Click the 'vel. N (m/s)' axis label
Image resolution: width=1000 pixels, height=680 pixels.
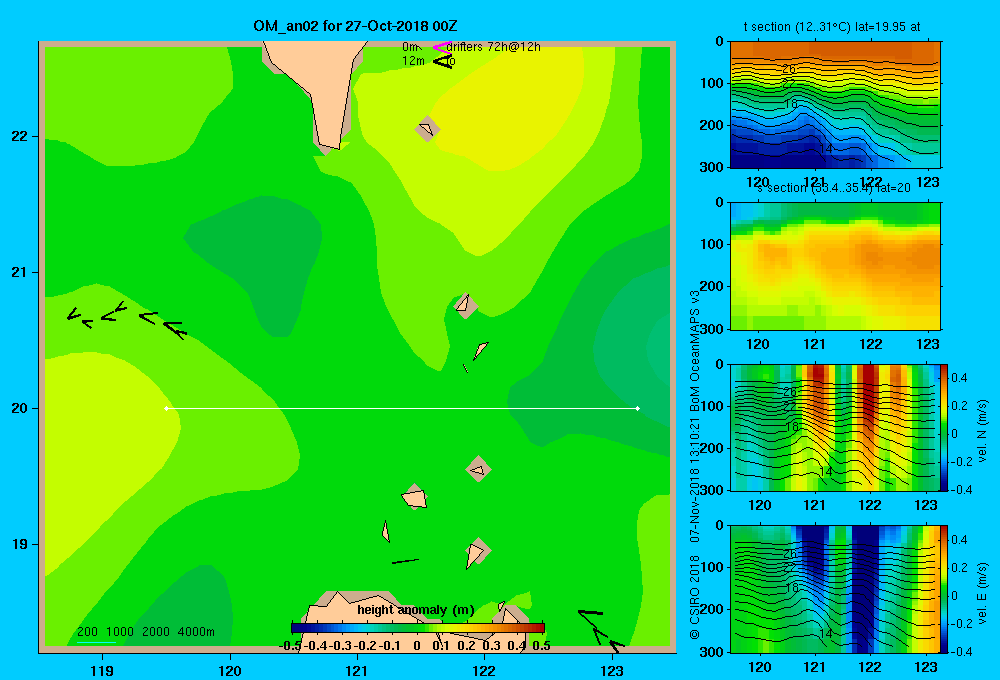click(982, 431)
